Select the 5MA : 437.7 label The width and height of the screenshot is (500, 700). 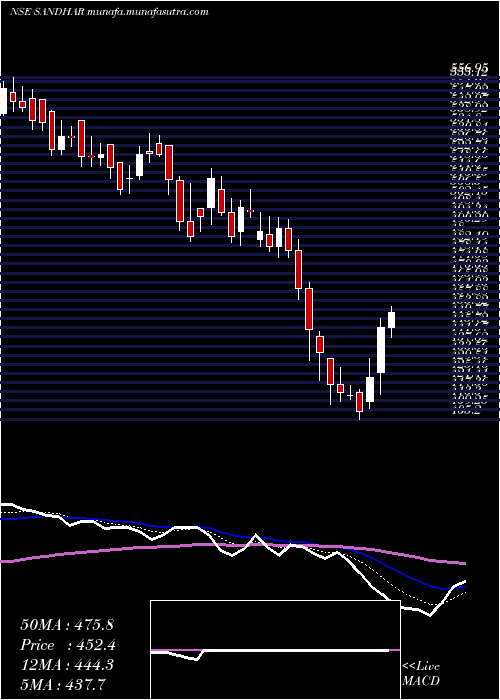tap(63, 685)
